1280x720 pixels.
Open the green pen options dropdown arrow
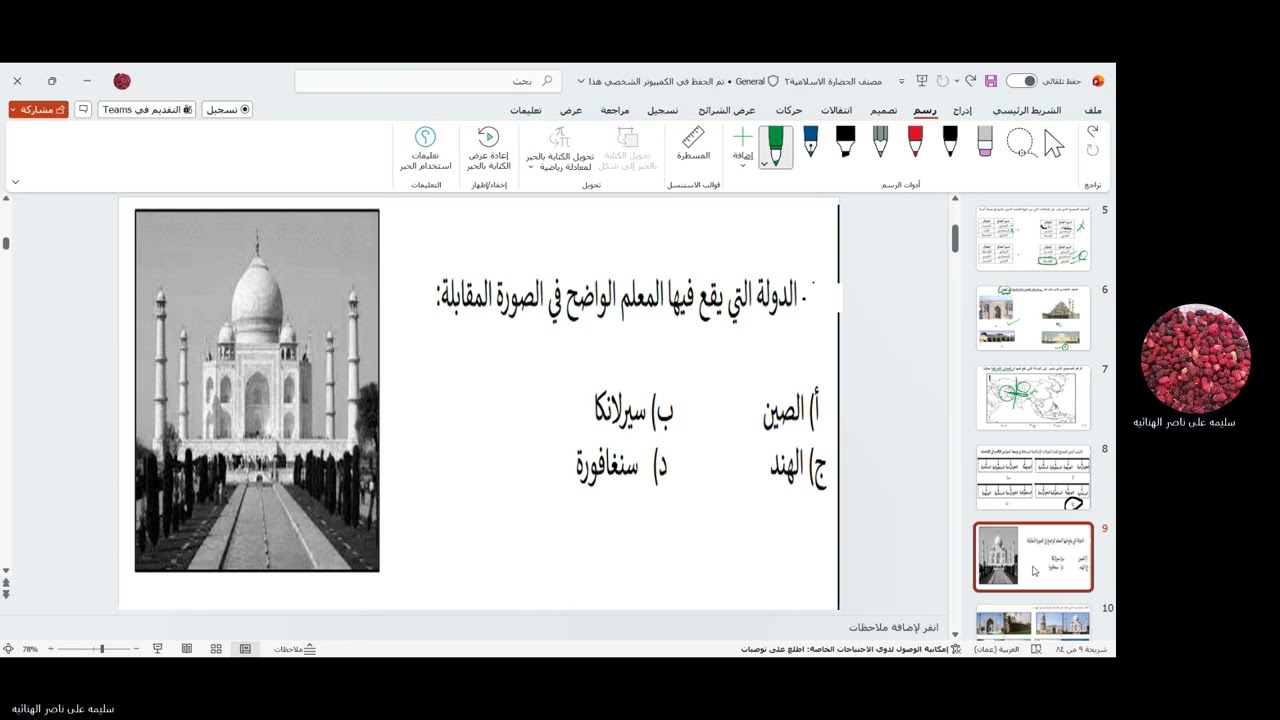coord(764,163)
